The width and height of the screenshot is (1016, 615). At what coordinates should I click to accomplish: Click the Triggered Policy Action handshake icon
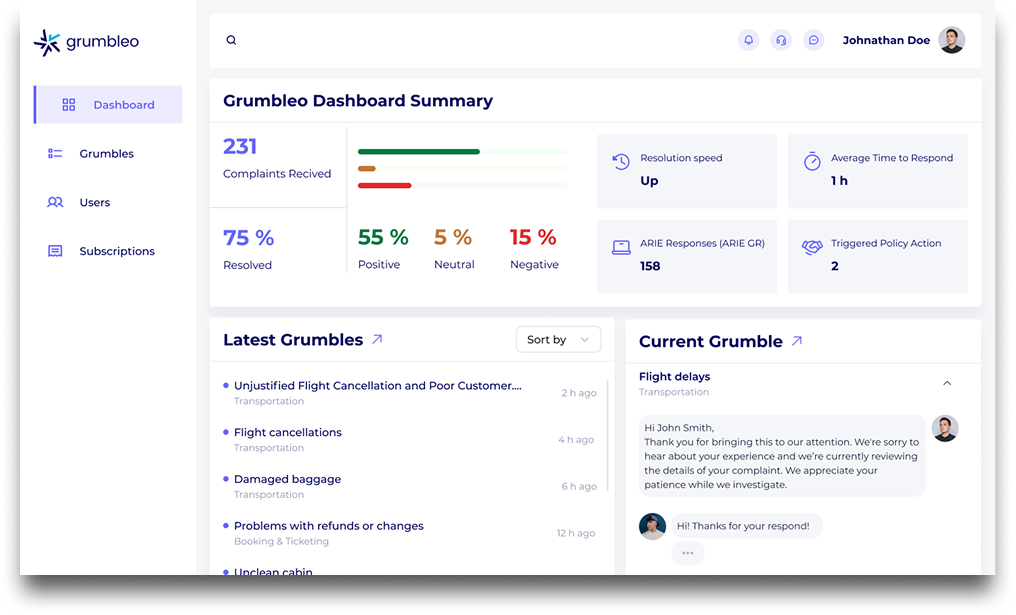coord(812,245)
